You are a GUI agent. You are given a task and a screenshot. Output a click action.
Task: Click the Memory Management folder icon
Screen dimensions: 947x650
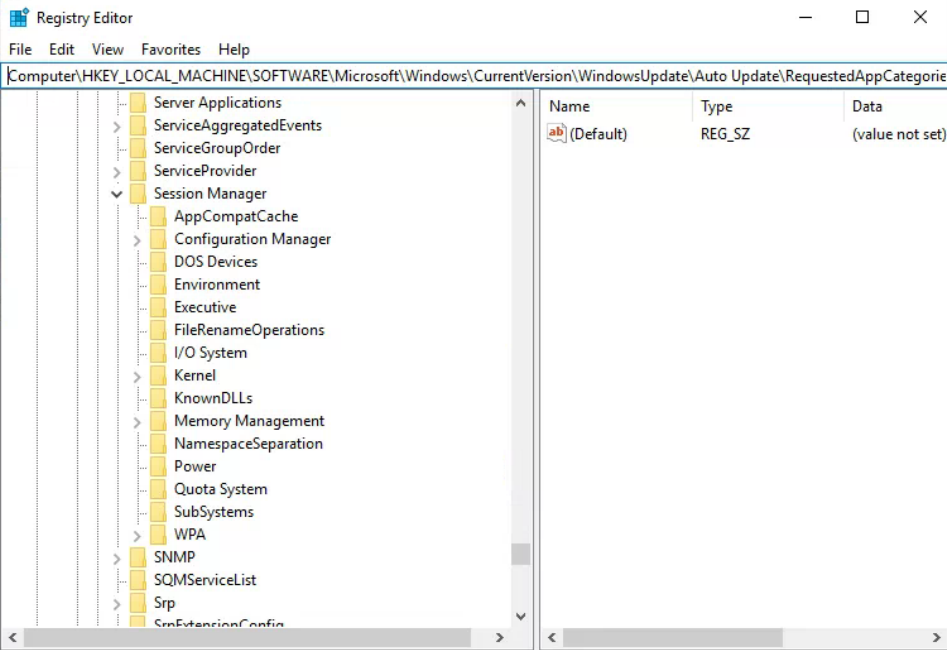(158, 421)
